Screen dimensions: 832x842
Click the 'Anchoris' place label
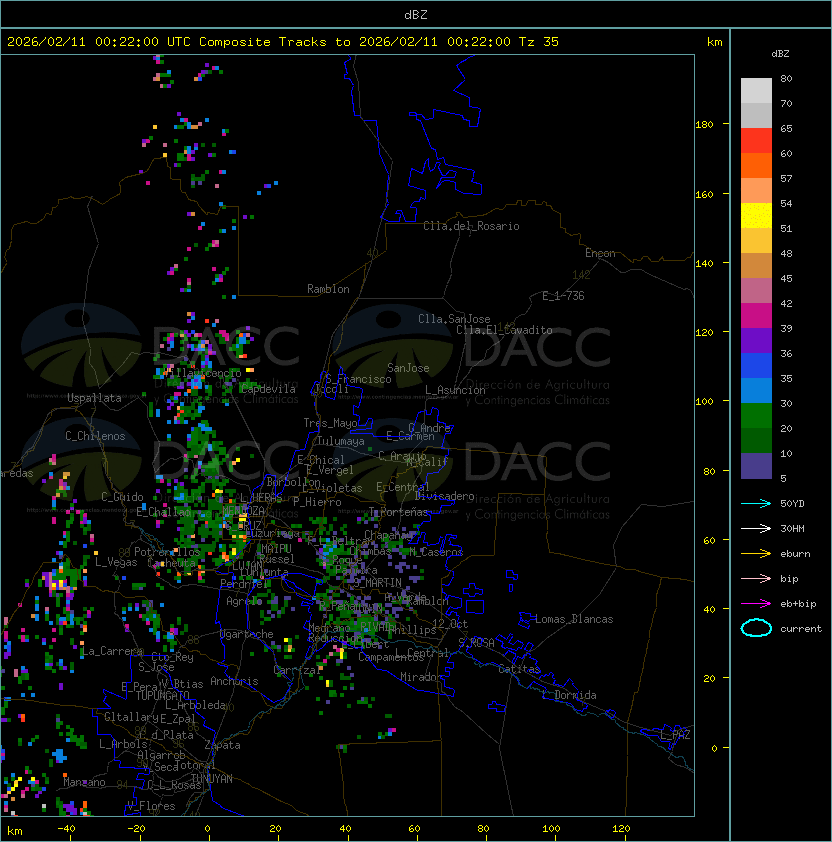coord(234,681)
